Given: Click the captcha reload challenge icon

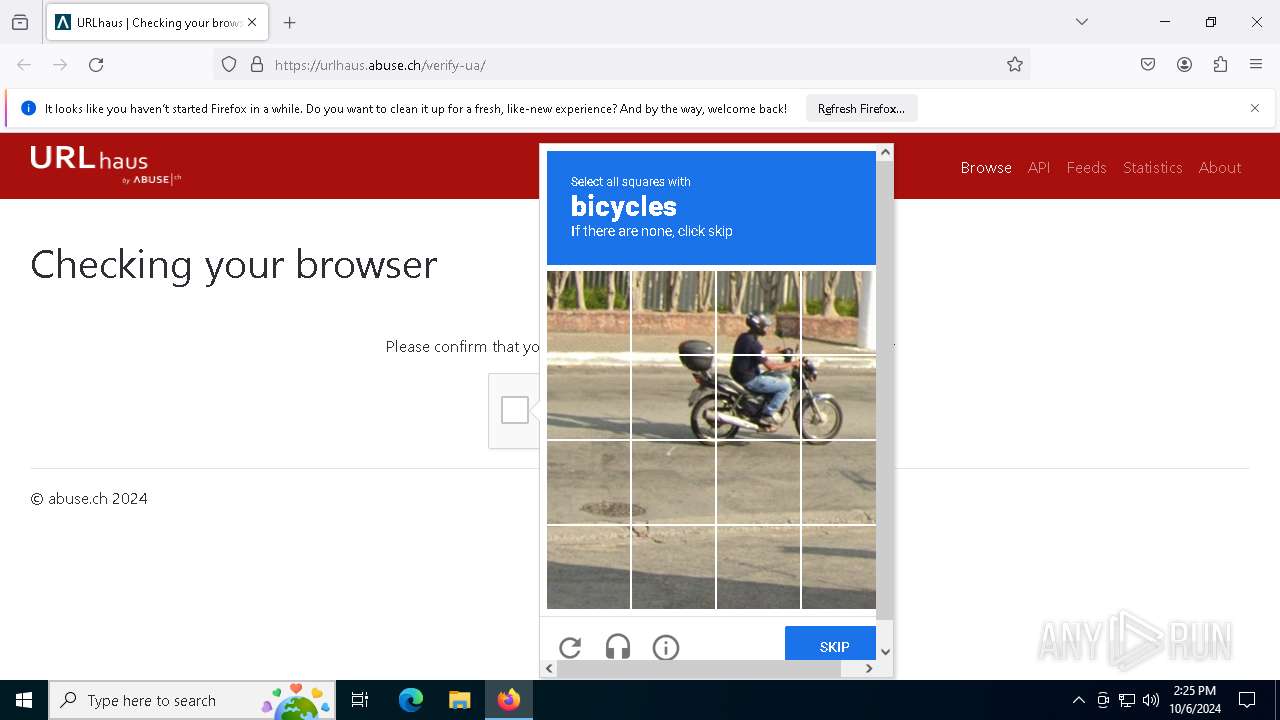Looking at the screenshot, I should [570, 647].
